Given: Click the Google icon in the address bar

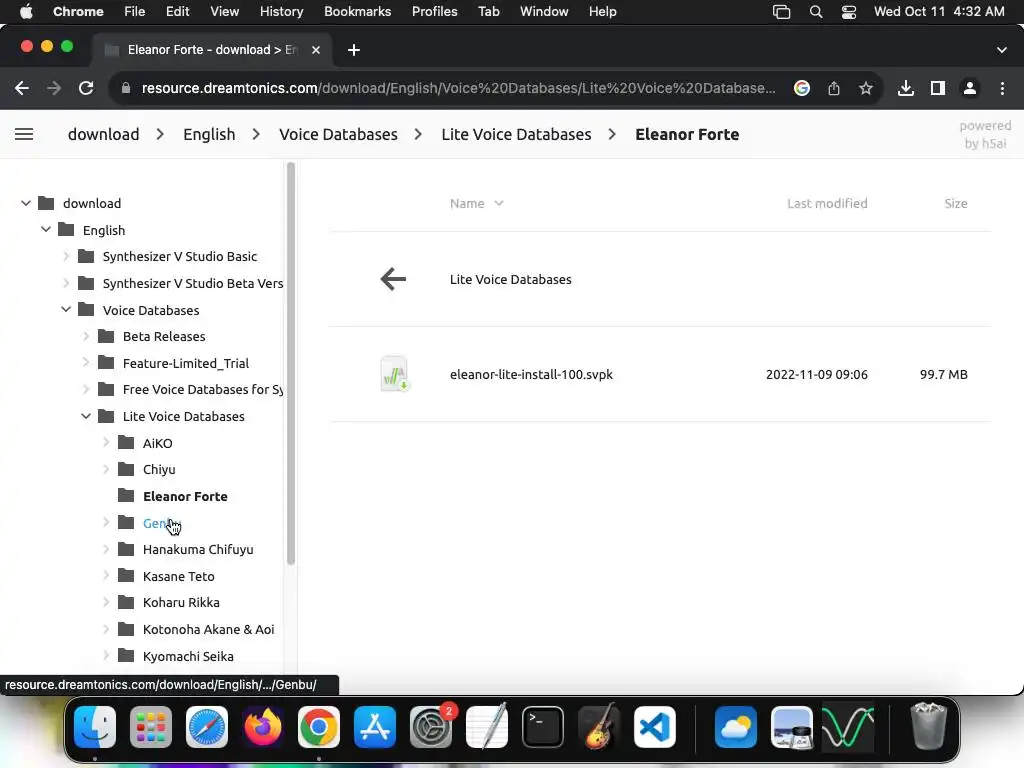Looking at the screenshot, I should pos(802,88).
